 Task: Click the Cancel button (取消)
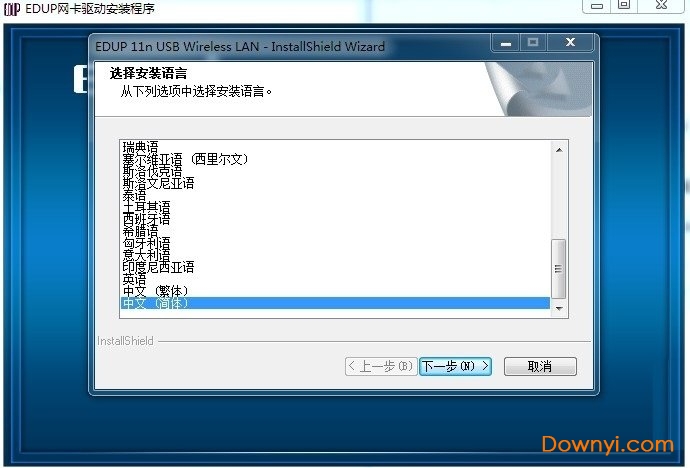tap(540, 366)
